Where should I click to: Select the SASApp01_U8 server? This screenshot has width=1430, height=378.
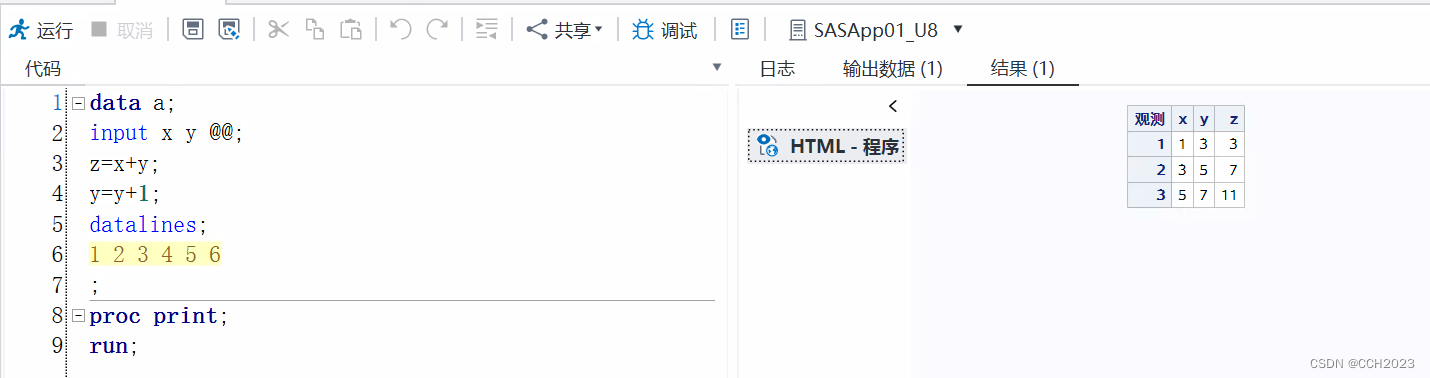click(x=865, y=30)
